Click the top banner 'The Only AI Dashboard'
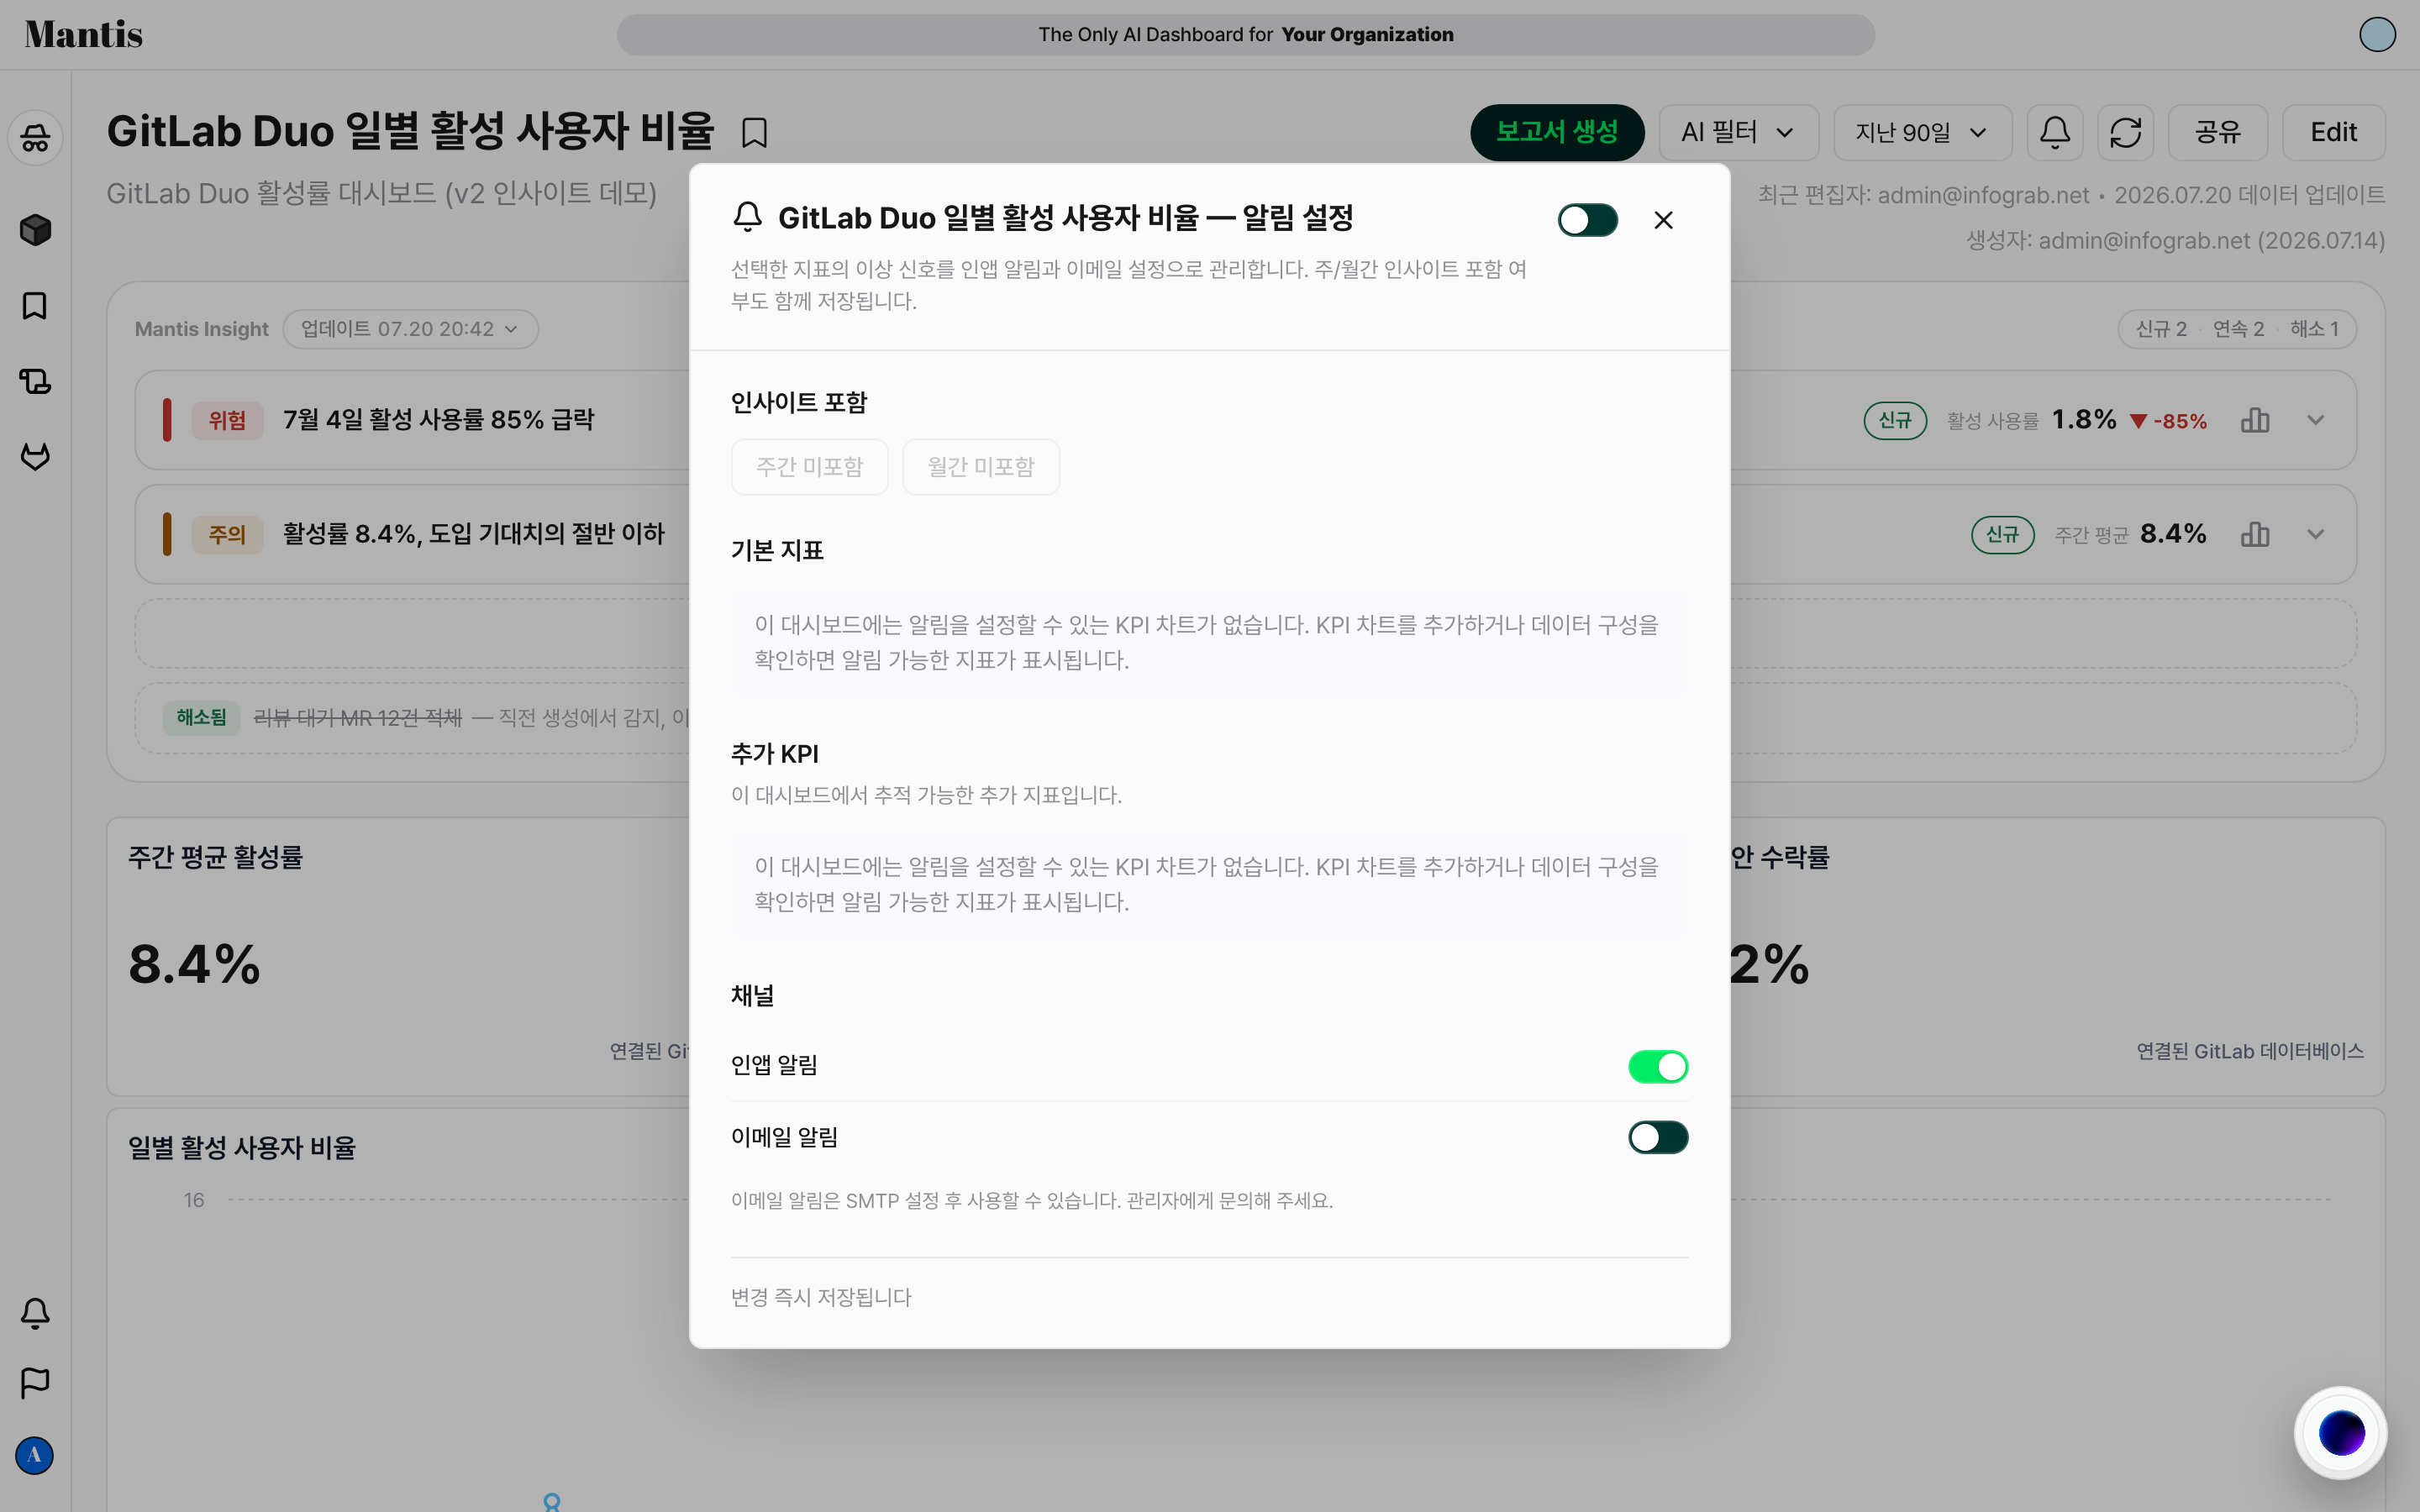This screenshot has width=2420, height=1512. (x=1245, y=34)
